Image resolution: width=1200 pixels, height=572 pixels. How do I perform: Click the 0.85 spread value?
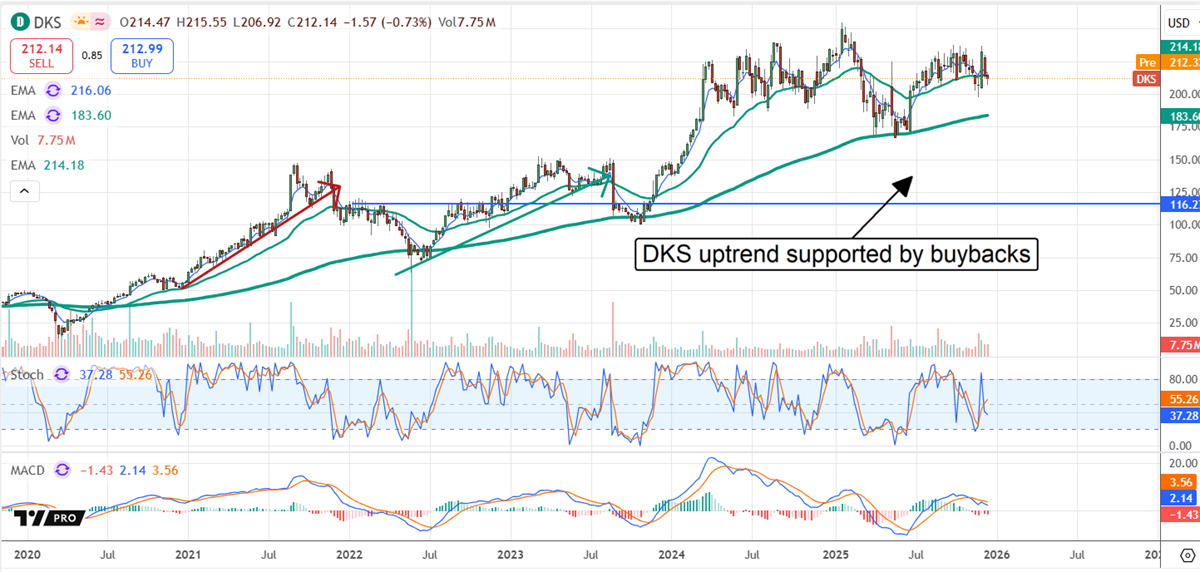92,56
